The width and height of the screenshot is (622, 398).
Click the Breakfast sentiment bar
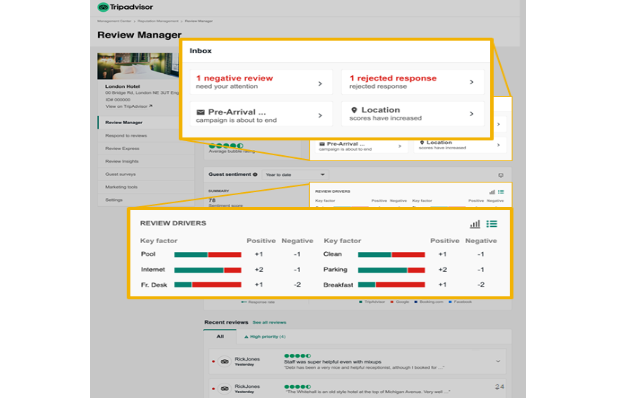pos(392,285)
